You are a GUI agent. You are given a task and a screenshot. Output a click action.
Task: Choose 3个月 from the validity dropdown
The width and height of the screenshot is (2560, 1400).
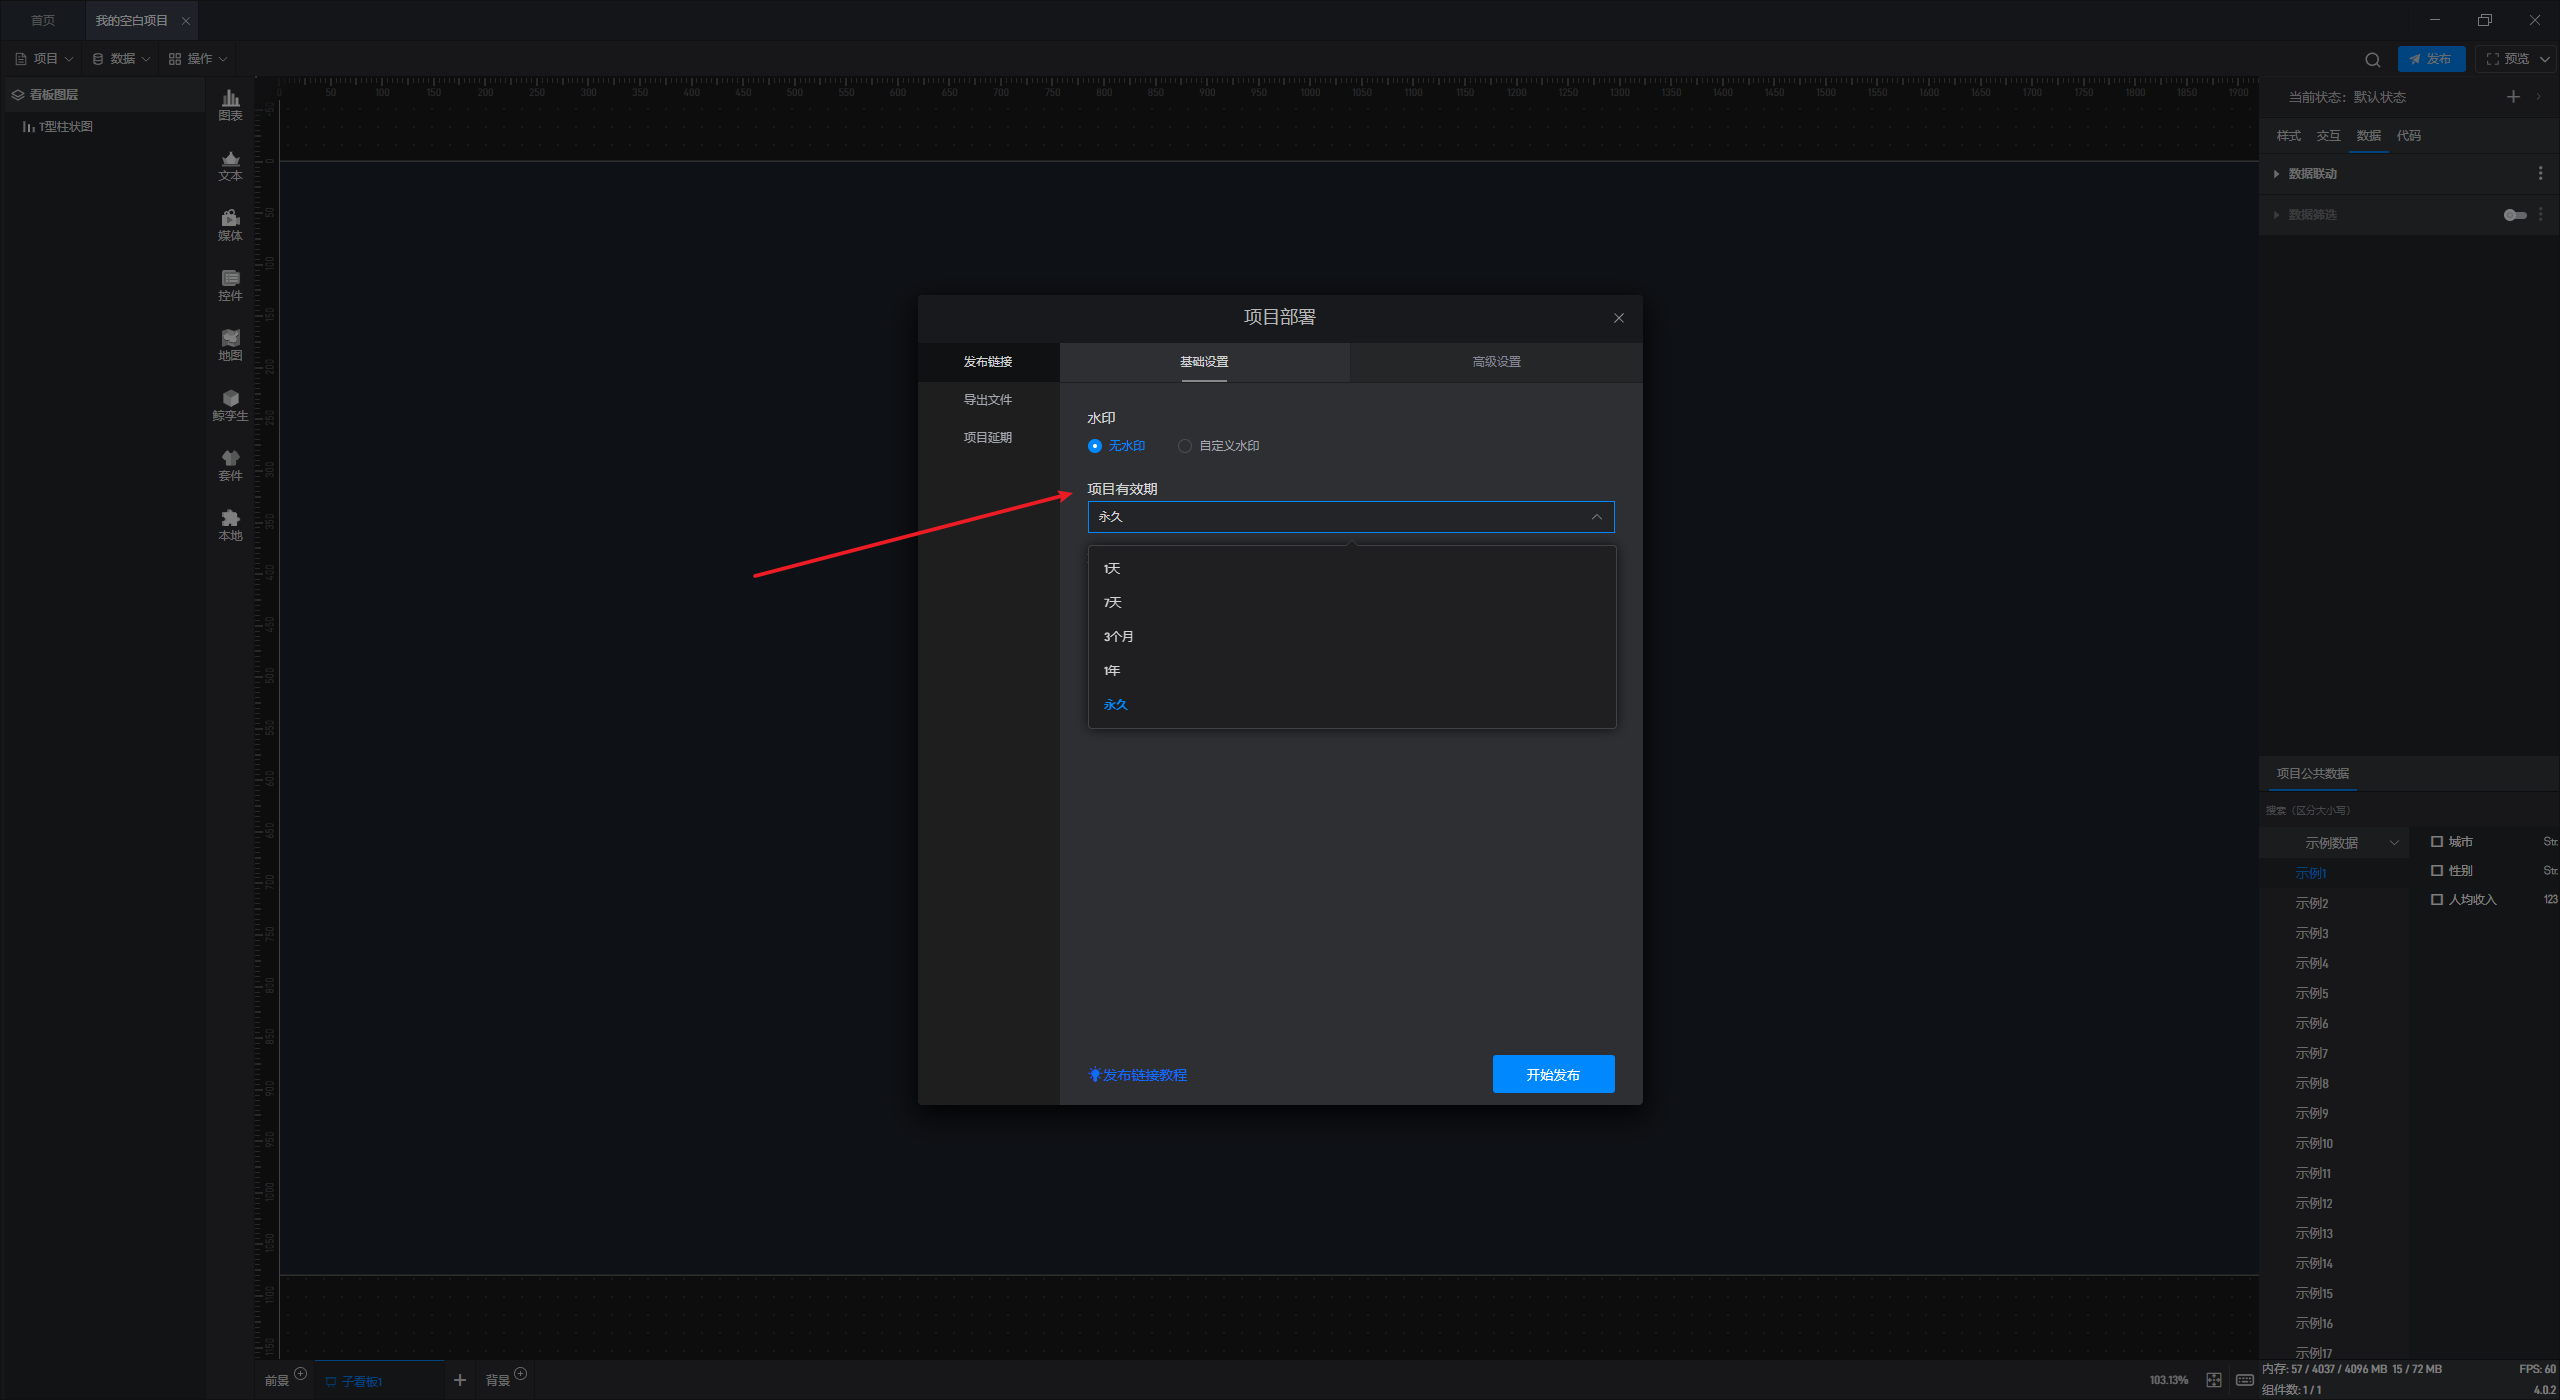point(1118,637)
